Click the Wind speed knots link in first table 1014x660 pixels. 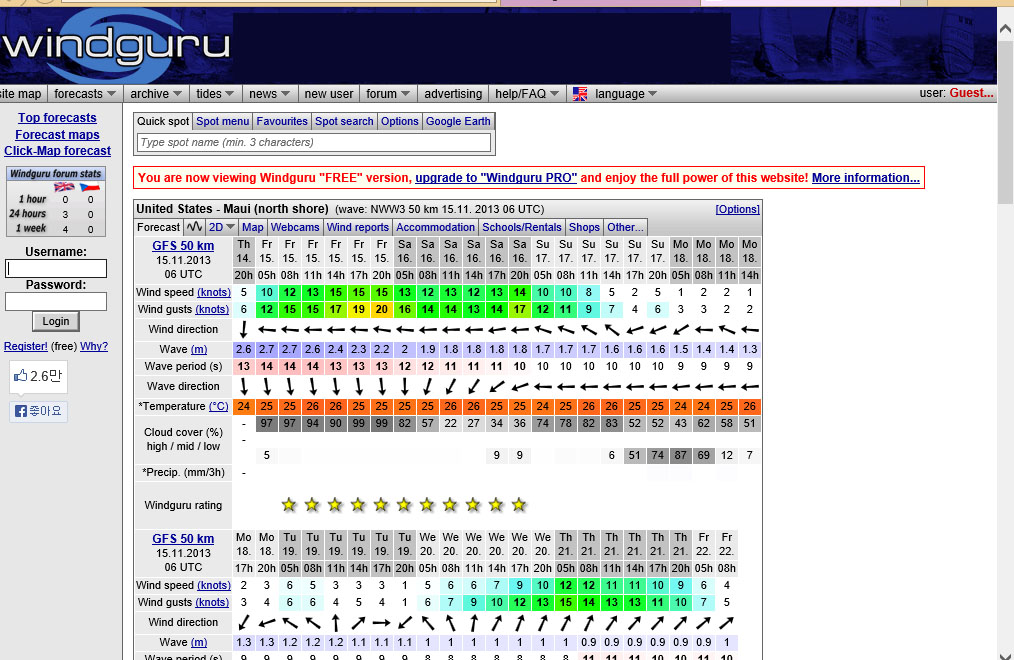[213, 292]
